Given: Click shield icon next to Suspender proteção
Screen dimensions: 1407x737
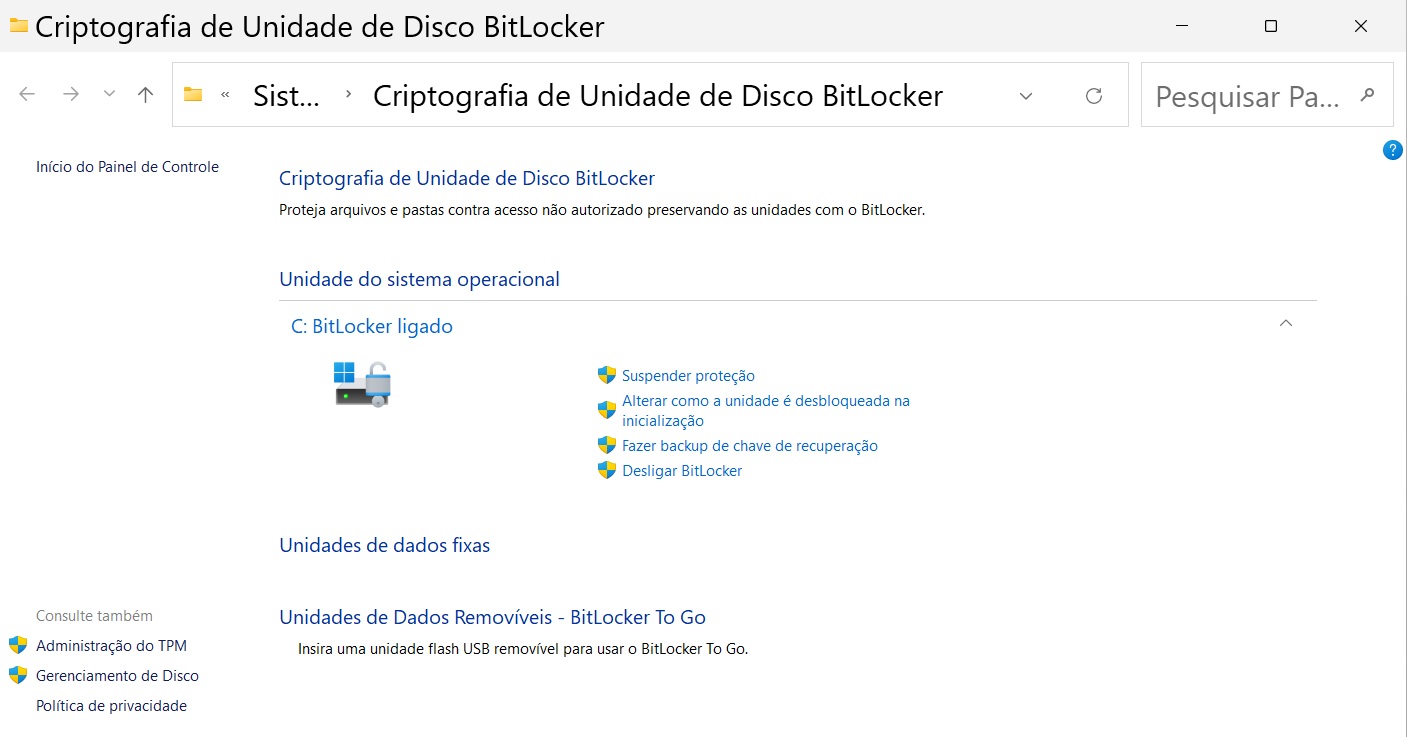Looking at the screenshot, I should tap(607, 375).
